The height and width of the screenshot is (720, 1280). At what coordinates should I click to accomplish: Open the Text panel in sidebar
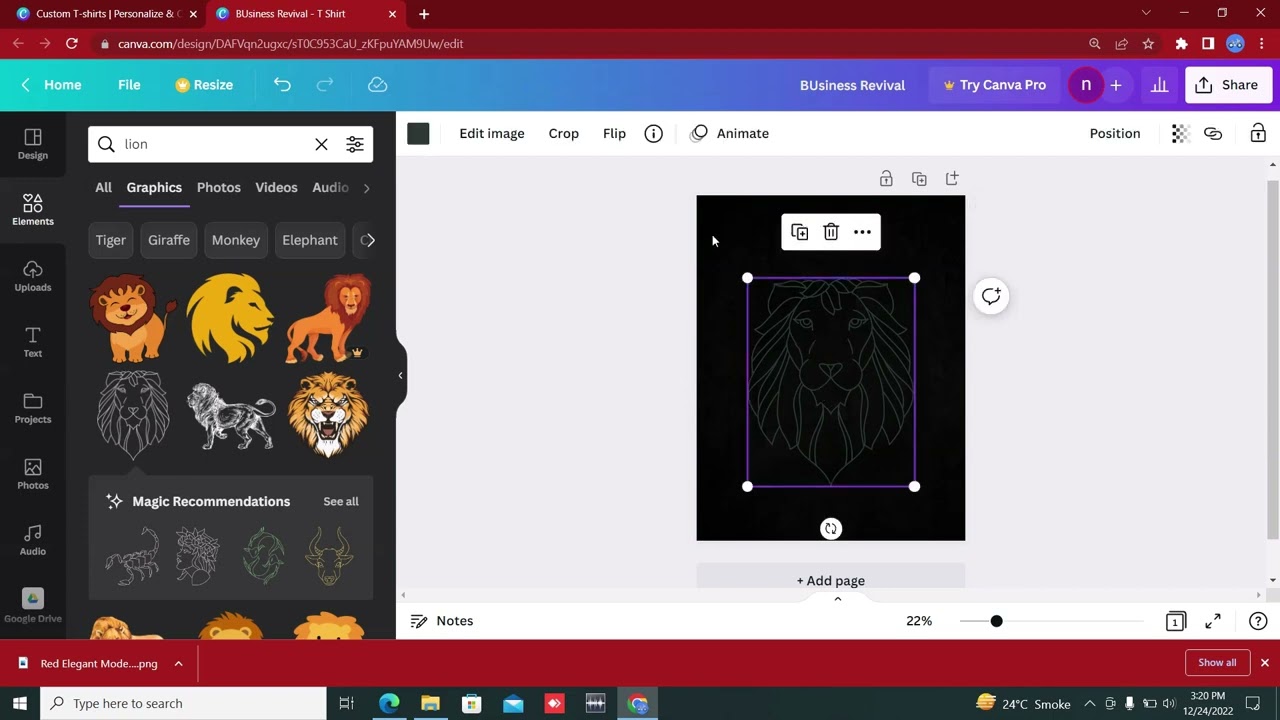(x=33, y=342)
